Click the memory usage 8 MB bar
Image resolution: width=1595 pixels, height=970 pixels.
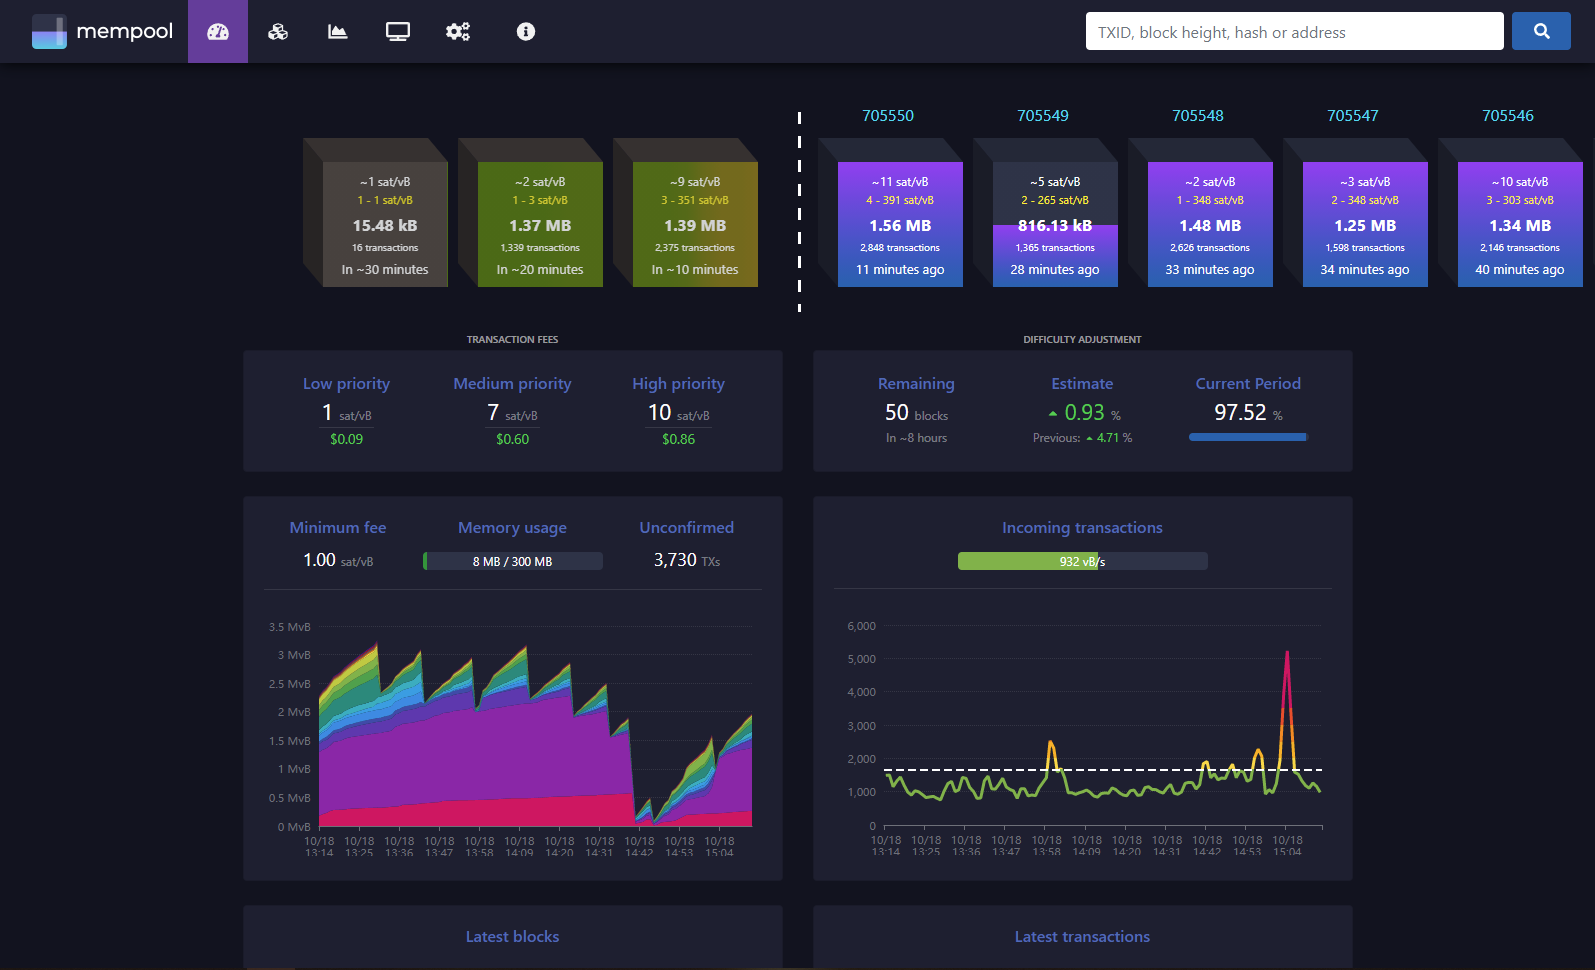click(x=513, y=561)
